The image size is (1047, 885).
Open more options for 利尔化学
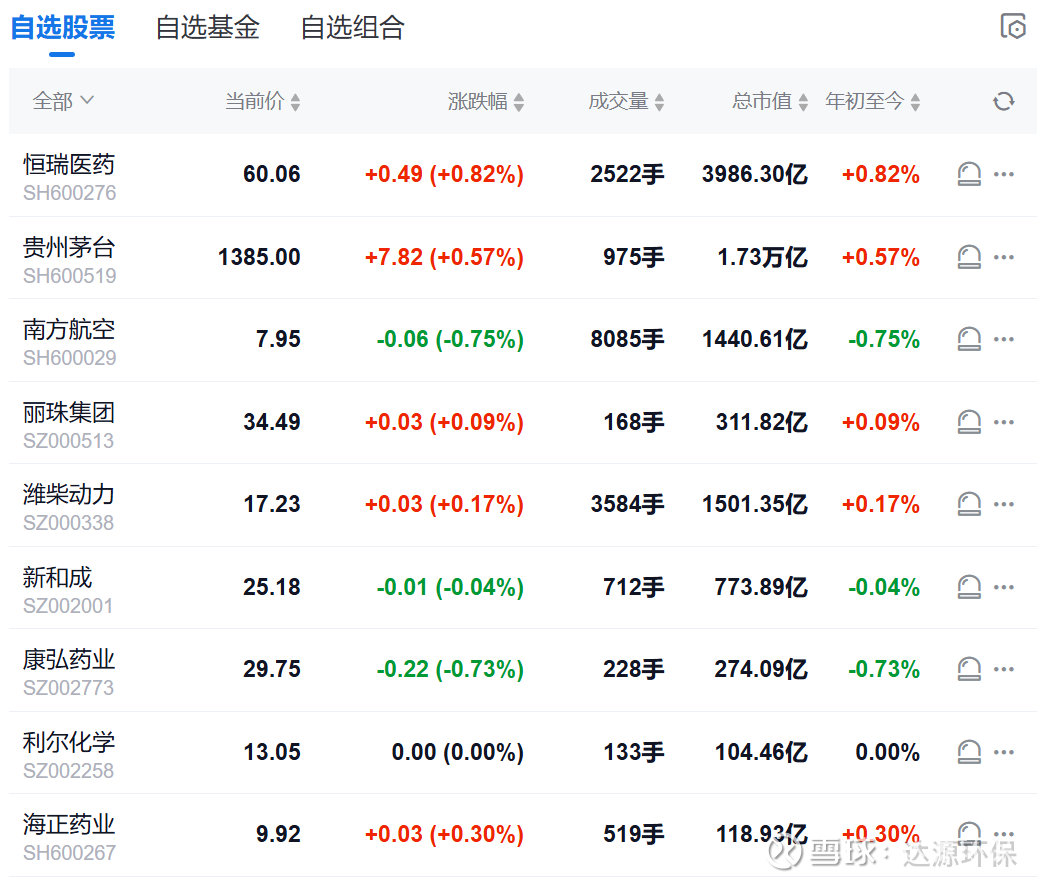point(1004,752)
